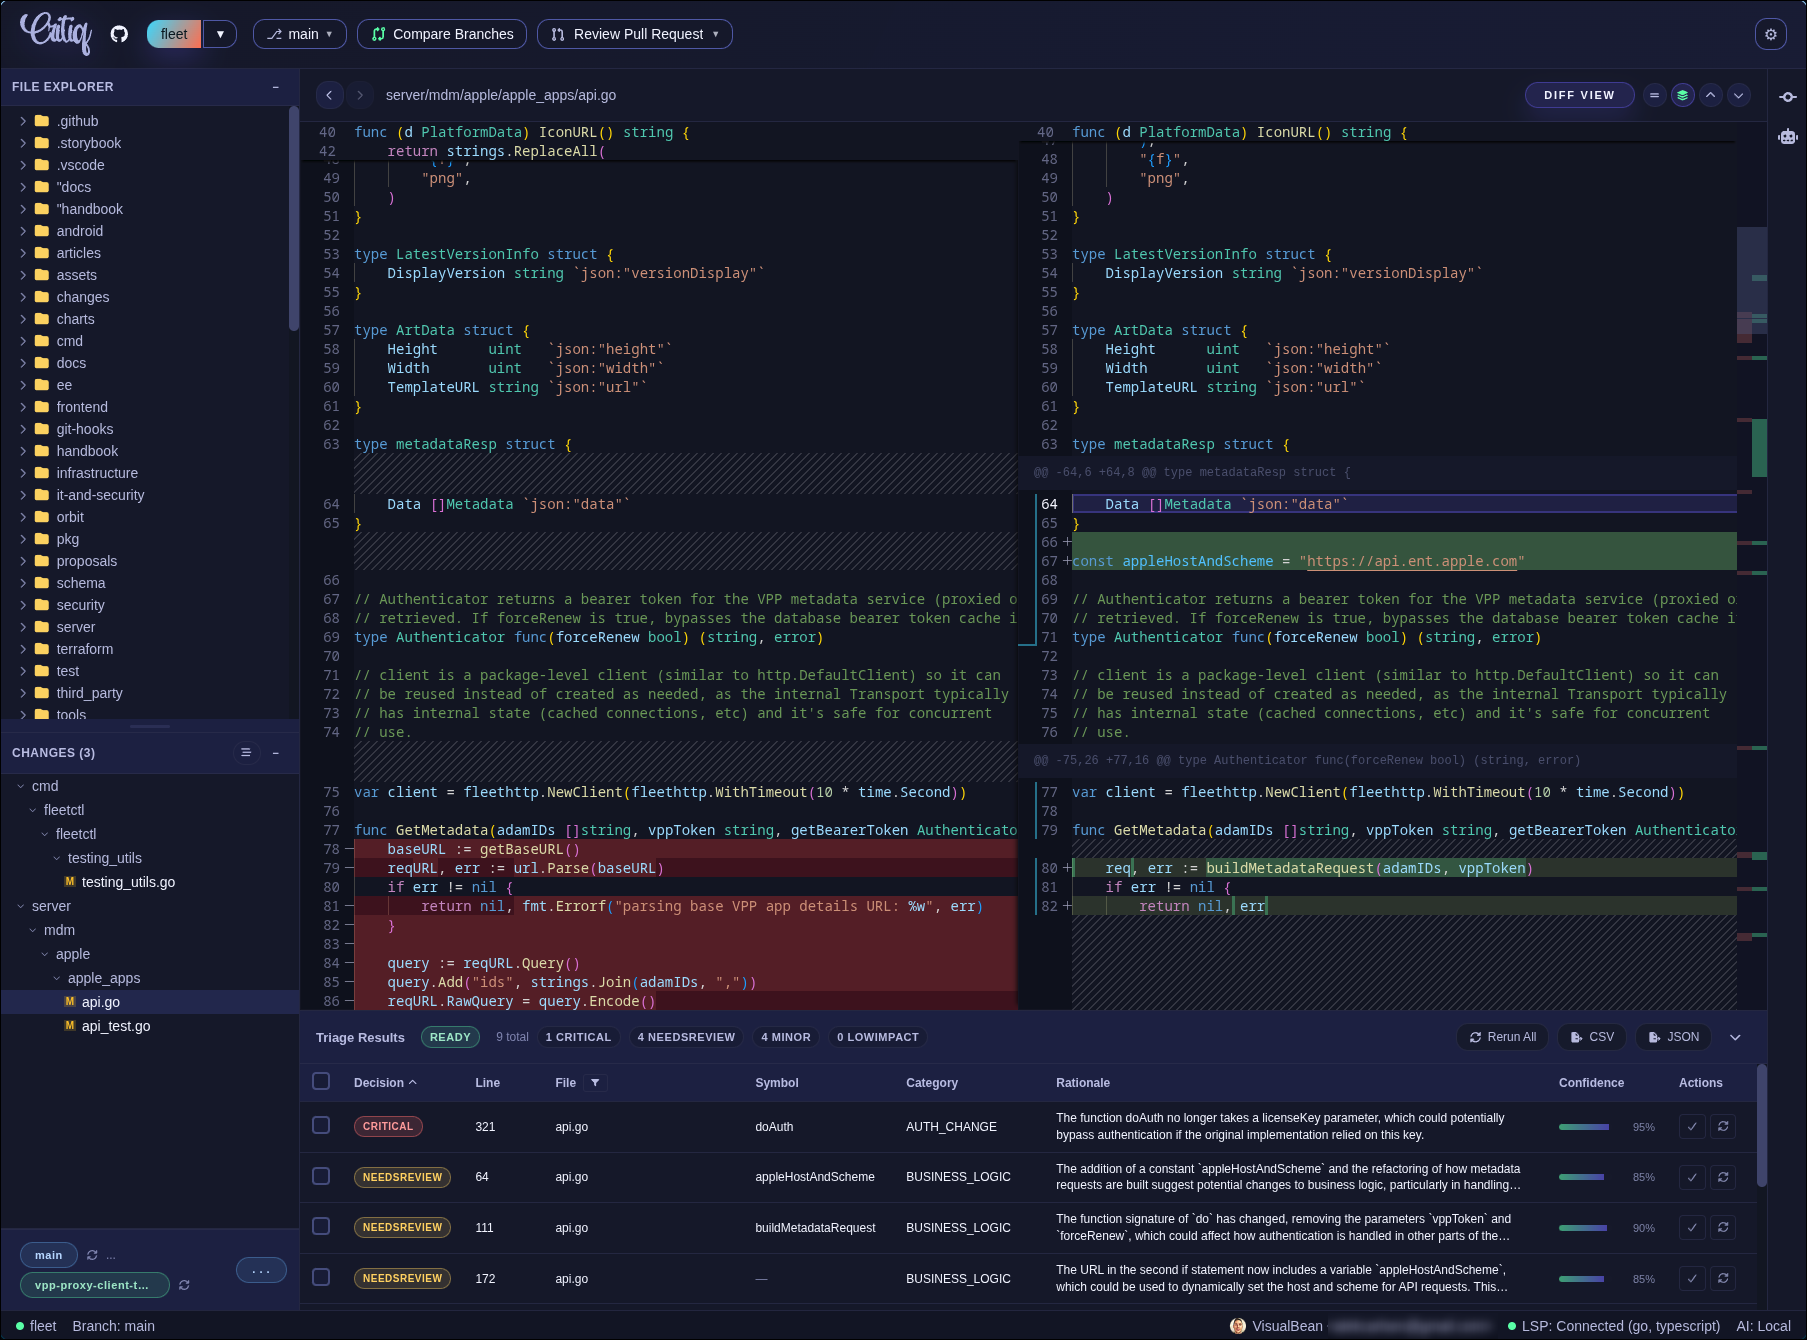Viewport: 1807px width, 1340px height.
Task: Open the GitHub icon in header
Action: (x=119, y=34)
